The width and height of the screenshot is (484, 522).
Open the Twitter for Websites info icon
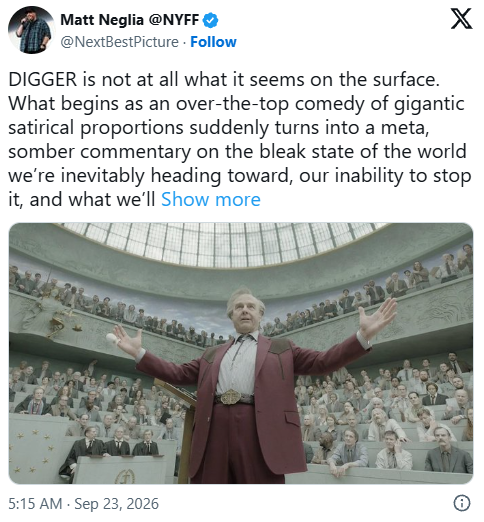click(x=462, y=503)
